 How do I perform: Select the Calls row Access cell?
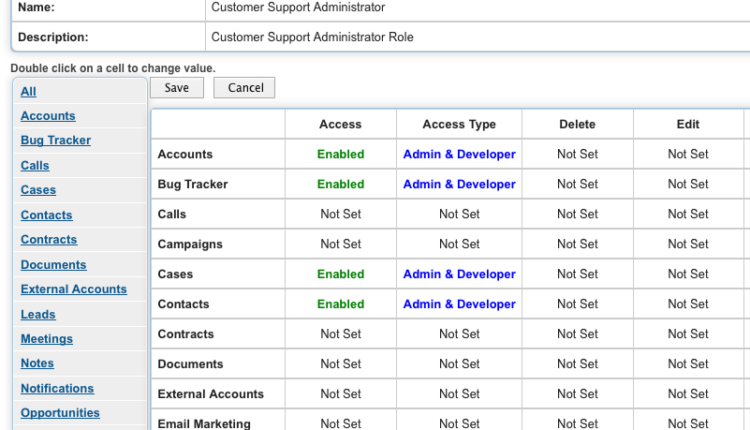click(340, 214)
